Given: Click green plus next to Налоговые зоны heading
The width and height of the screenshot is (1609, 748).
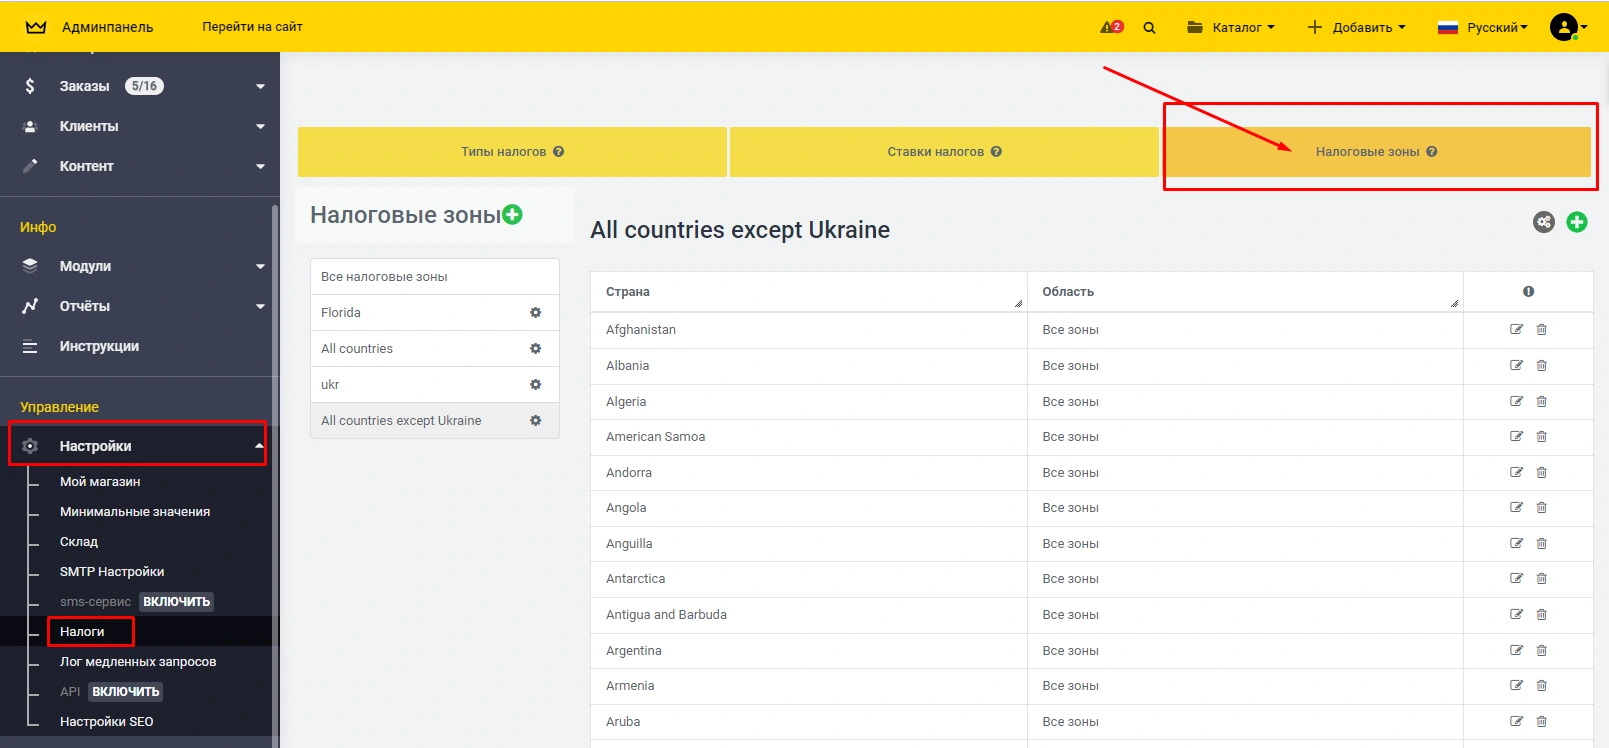Looking at the screenshot, I should pyautogui.click(x=513, y=214).
